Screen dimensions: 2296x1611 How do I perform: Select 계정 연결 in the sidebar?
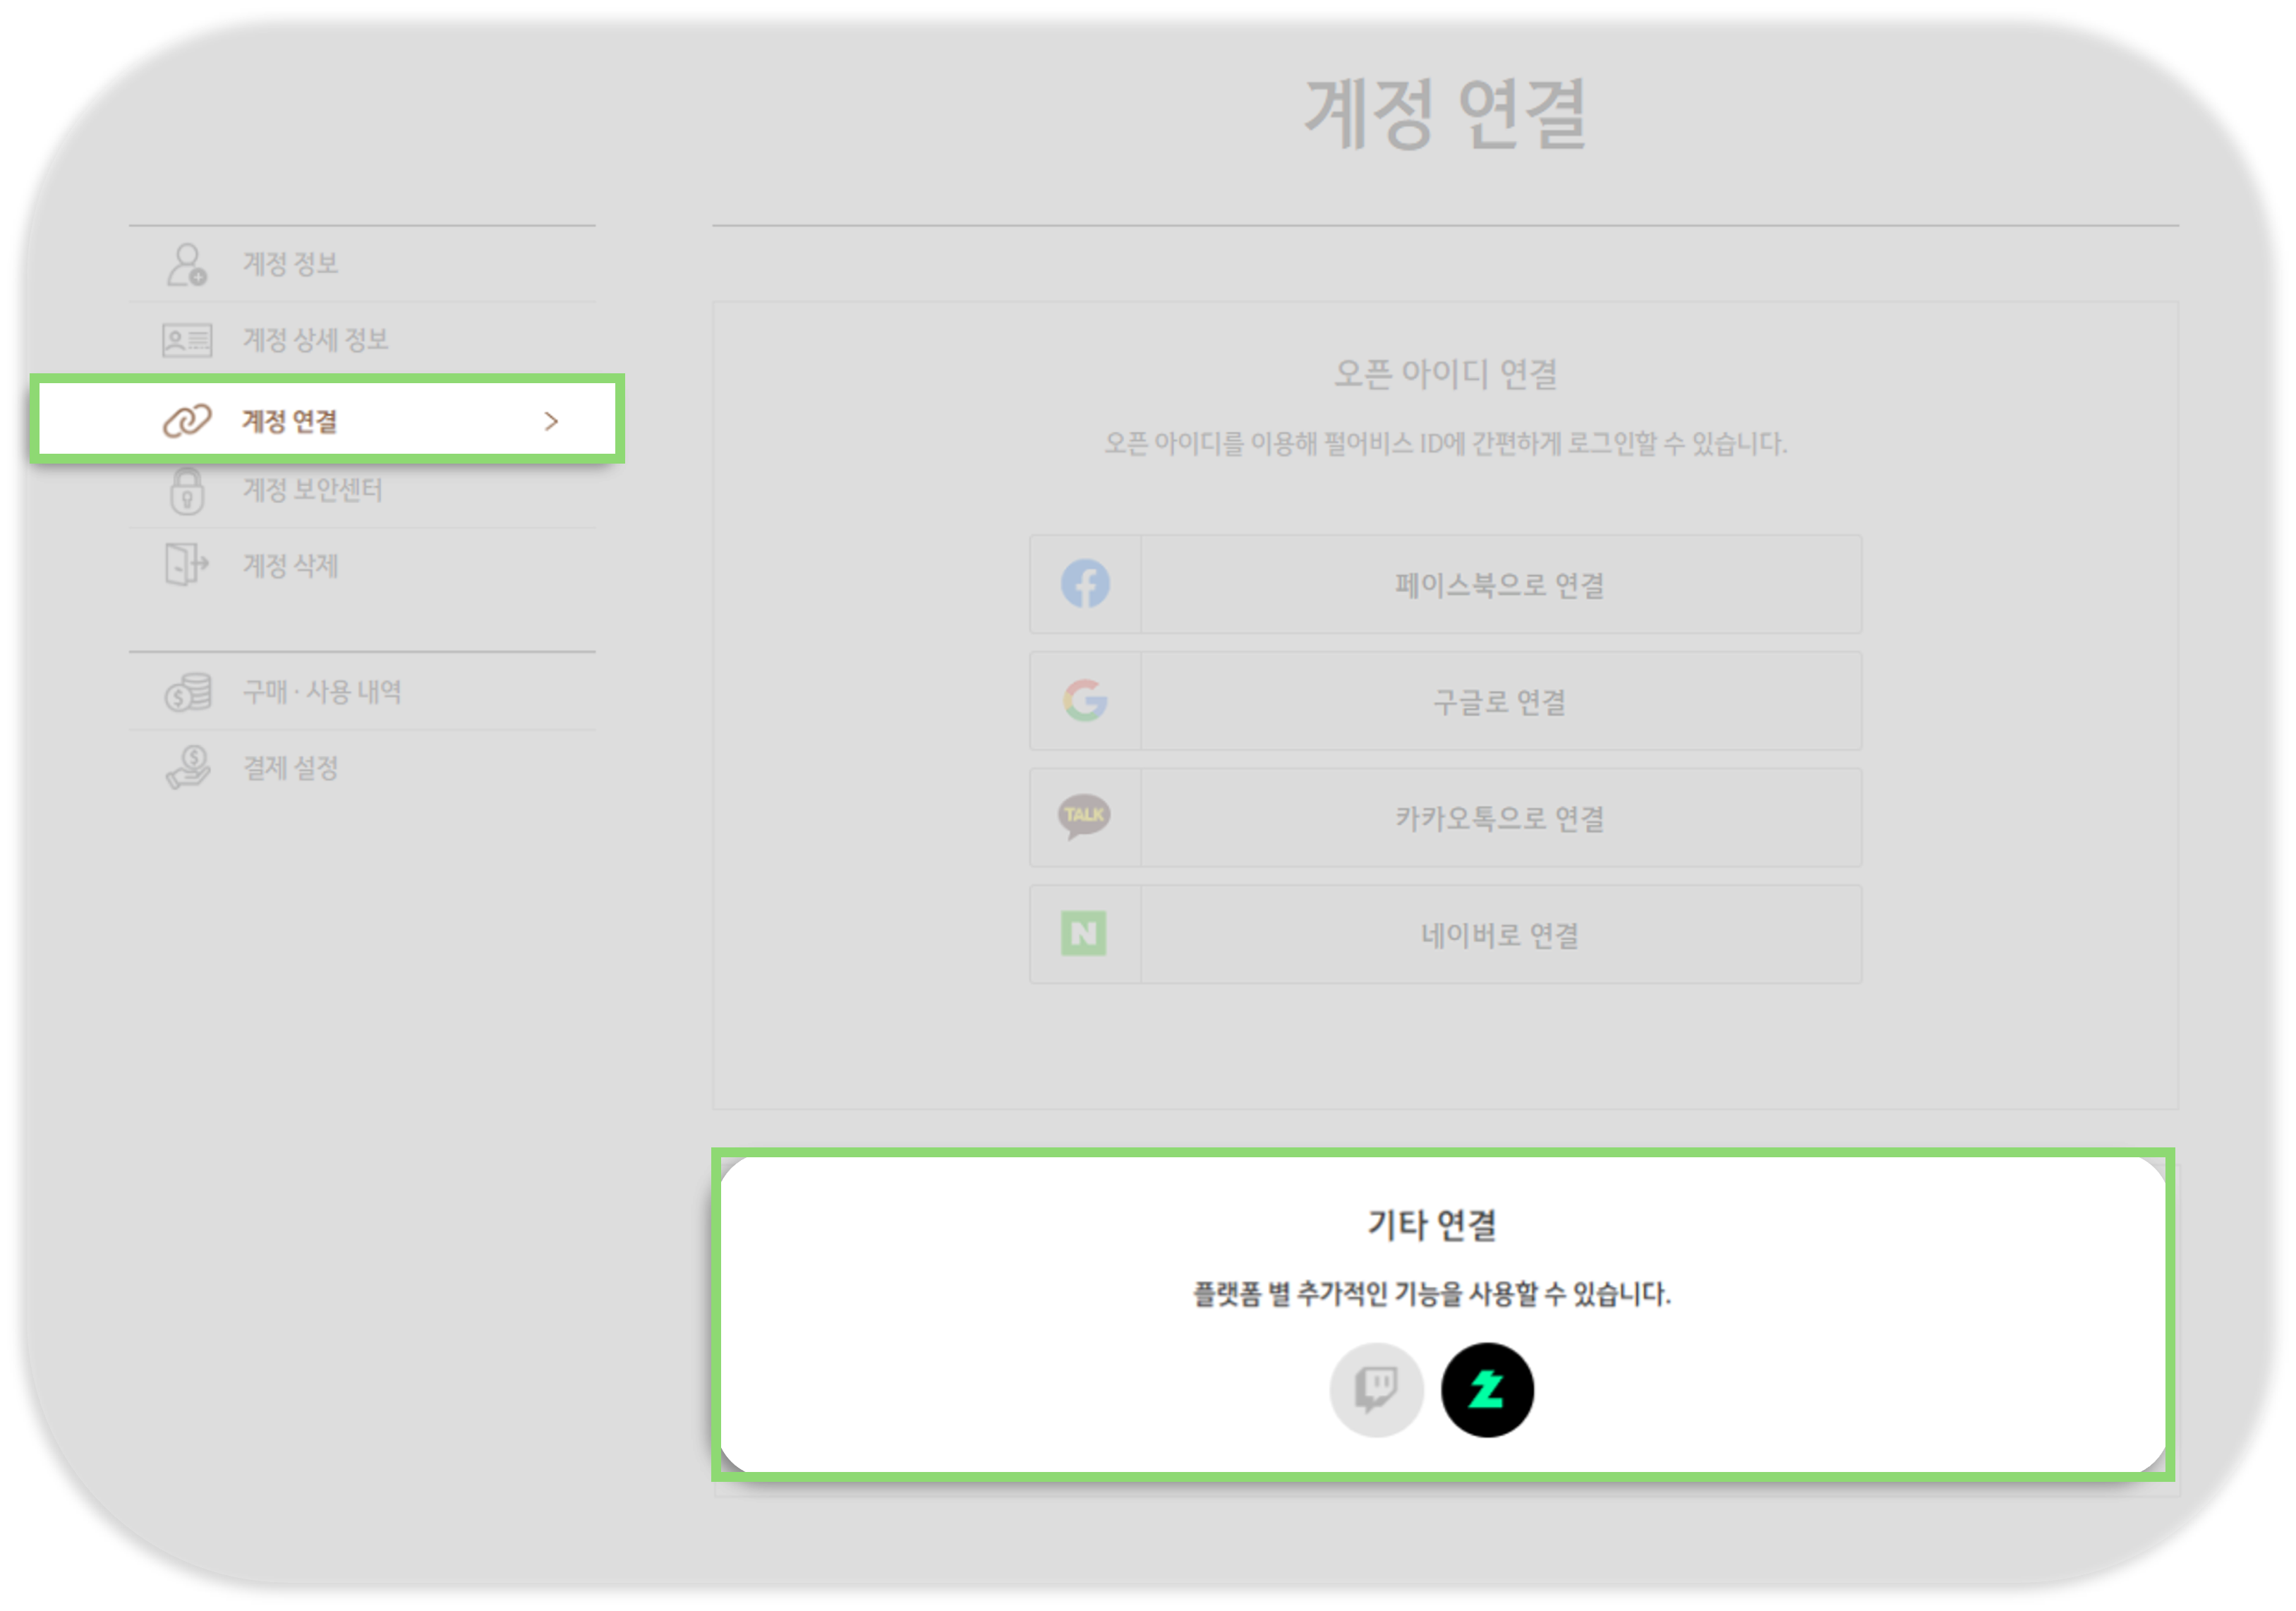point(327,420)
